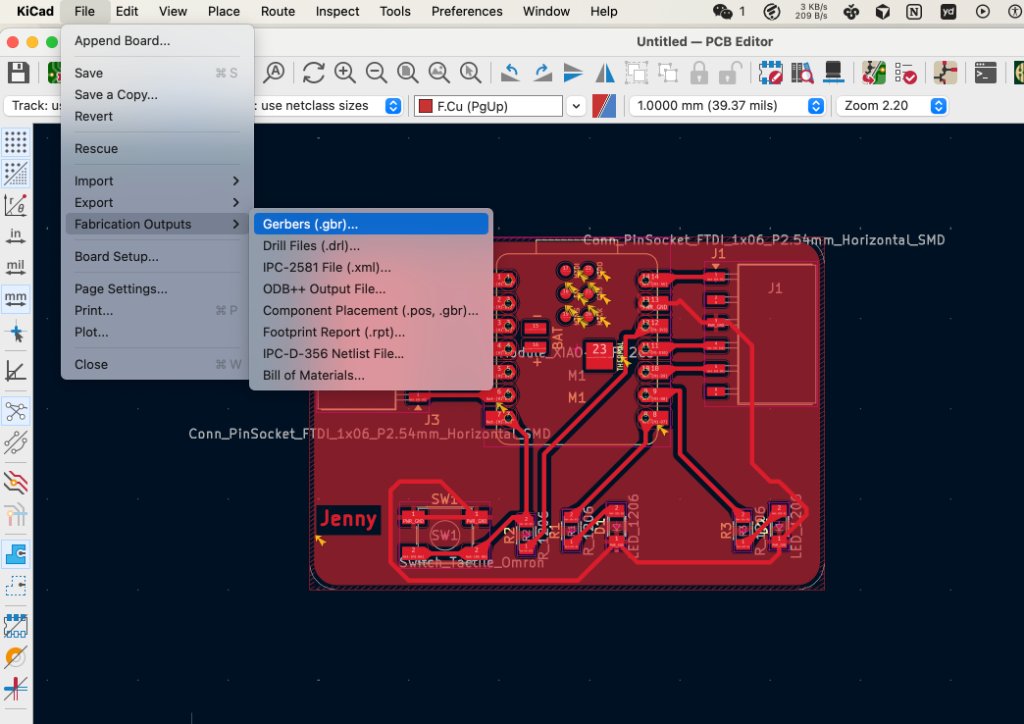Switch units to inches
The height and width of the screenshot is (724, 1024).
click(x=16, y=236)
